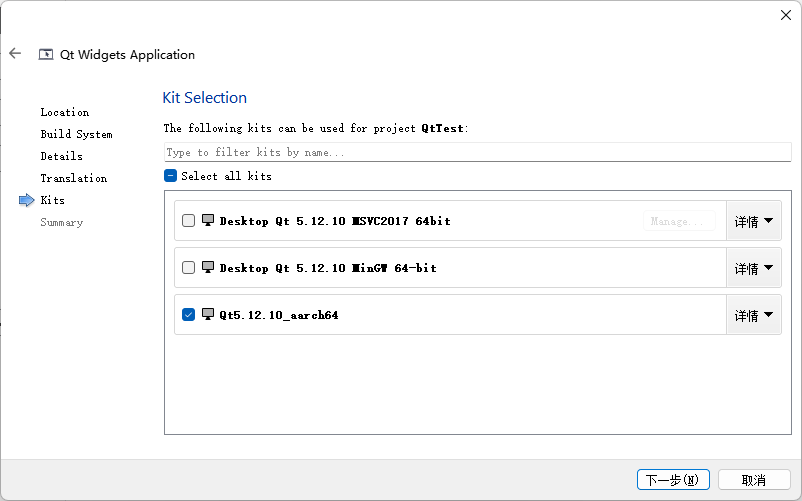Go back using the arrow icon
Screen dimensions: 802x501
15,53
